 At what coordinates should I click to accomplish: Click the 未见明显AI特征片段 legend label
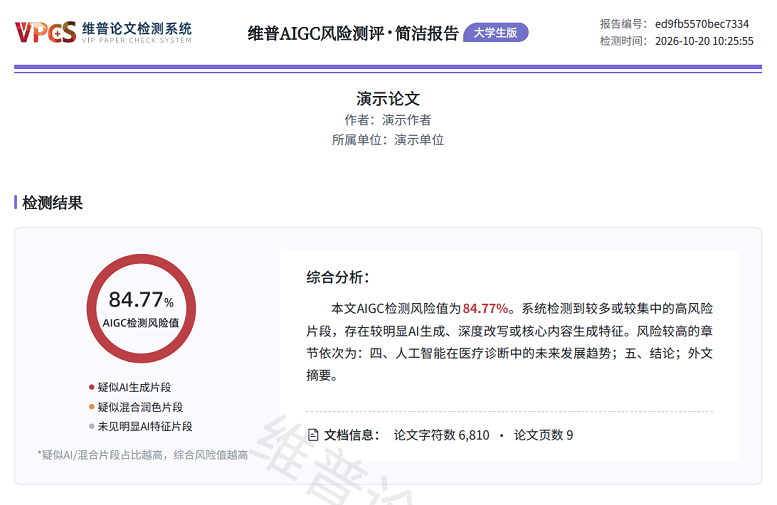point(145,426)
